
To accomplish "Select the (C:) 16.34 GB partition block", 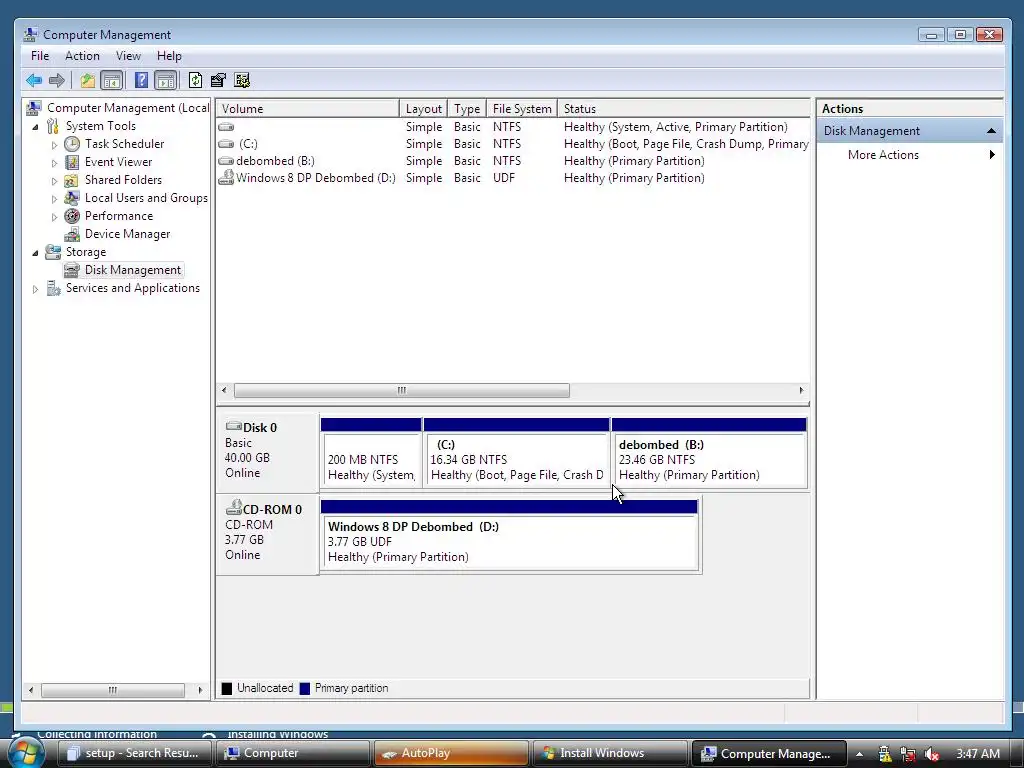I will [516, 453].
